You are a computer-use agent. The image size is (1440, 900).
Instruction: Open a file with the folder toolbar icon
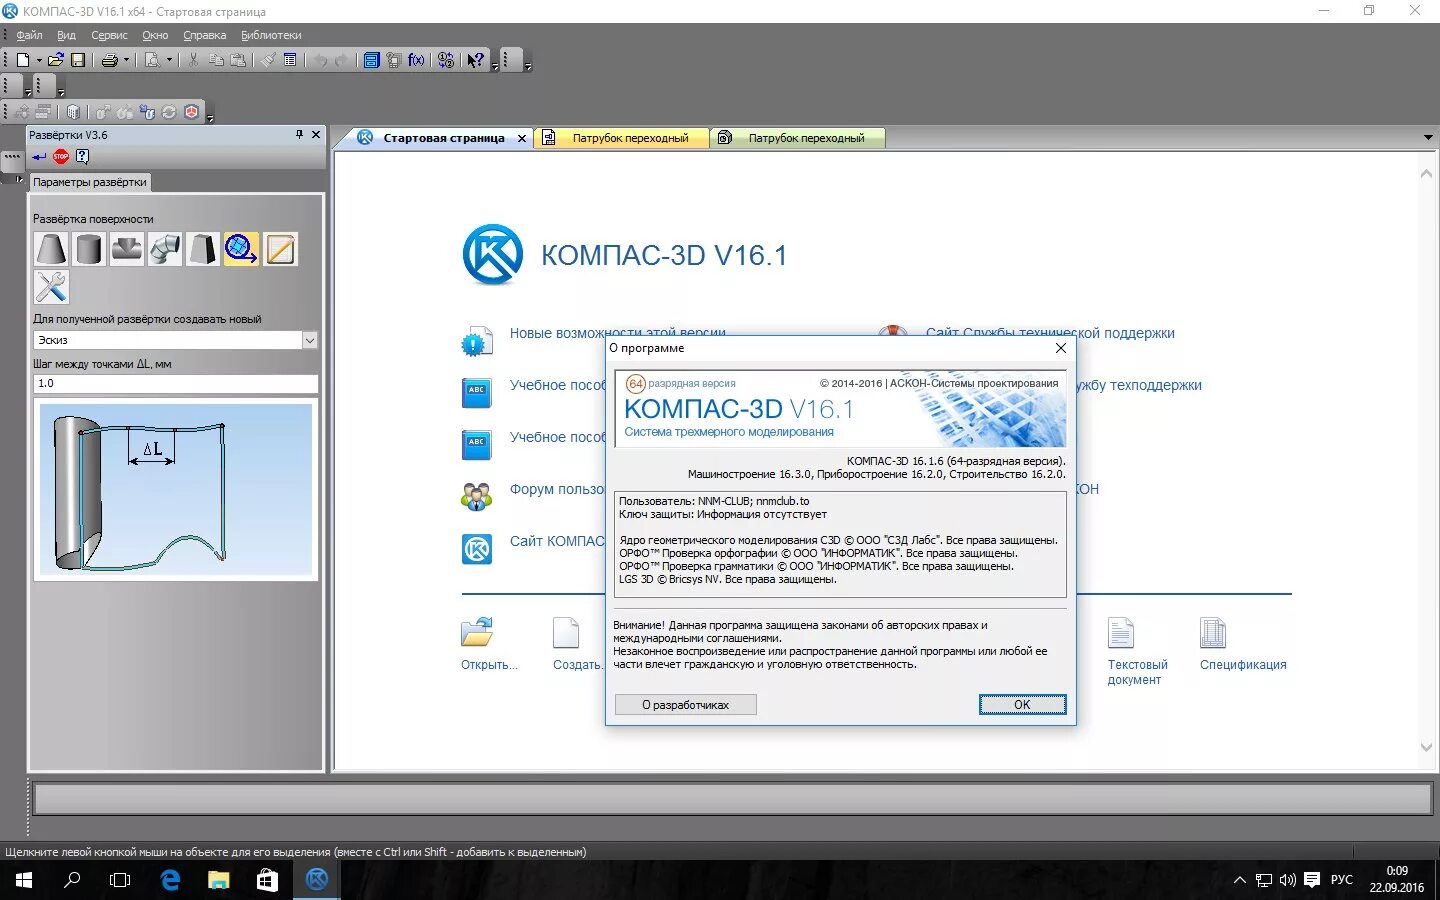[56, 60]
